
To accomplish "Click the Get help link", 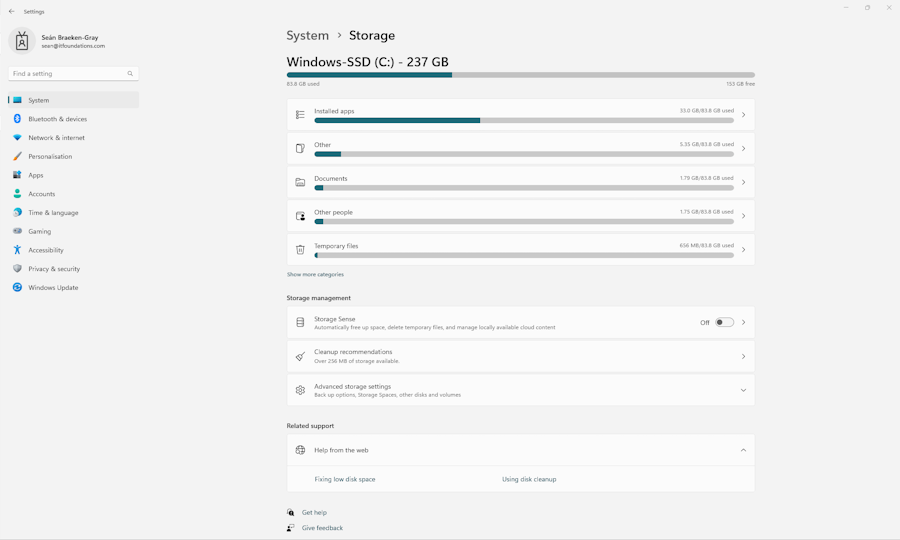I will [314, 512].
